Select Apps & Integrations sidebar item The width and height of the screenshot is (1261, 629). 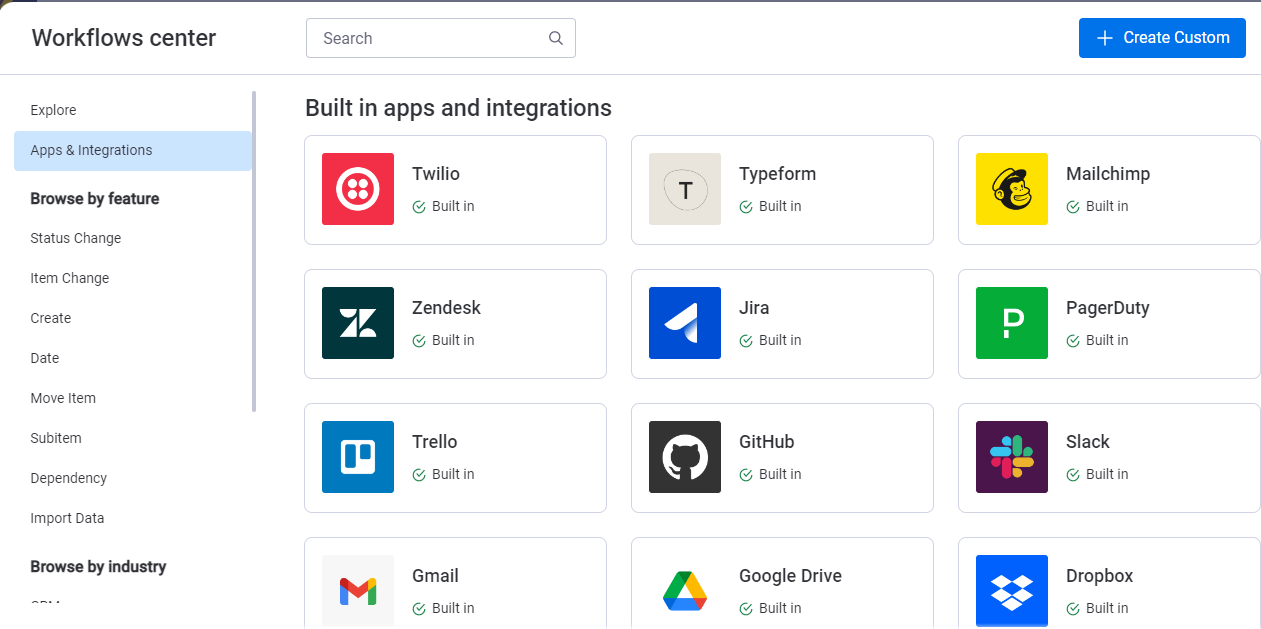click(x=91, y=150)
